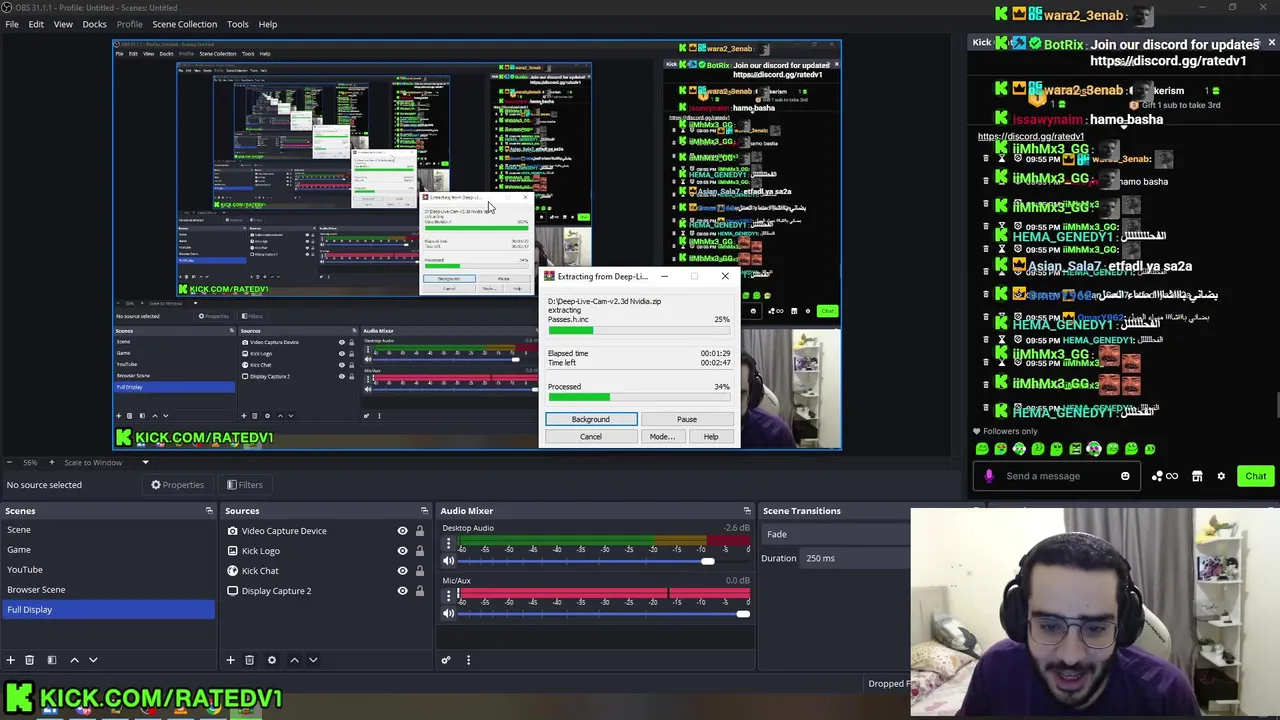The height and width of the screenshot is (720, 1280).
Task: Lock the Kick Chat source
Action: (420, 571)
